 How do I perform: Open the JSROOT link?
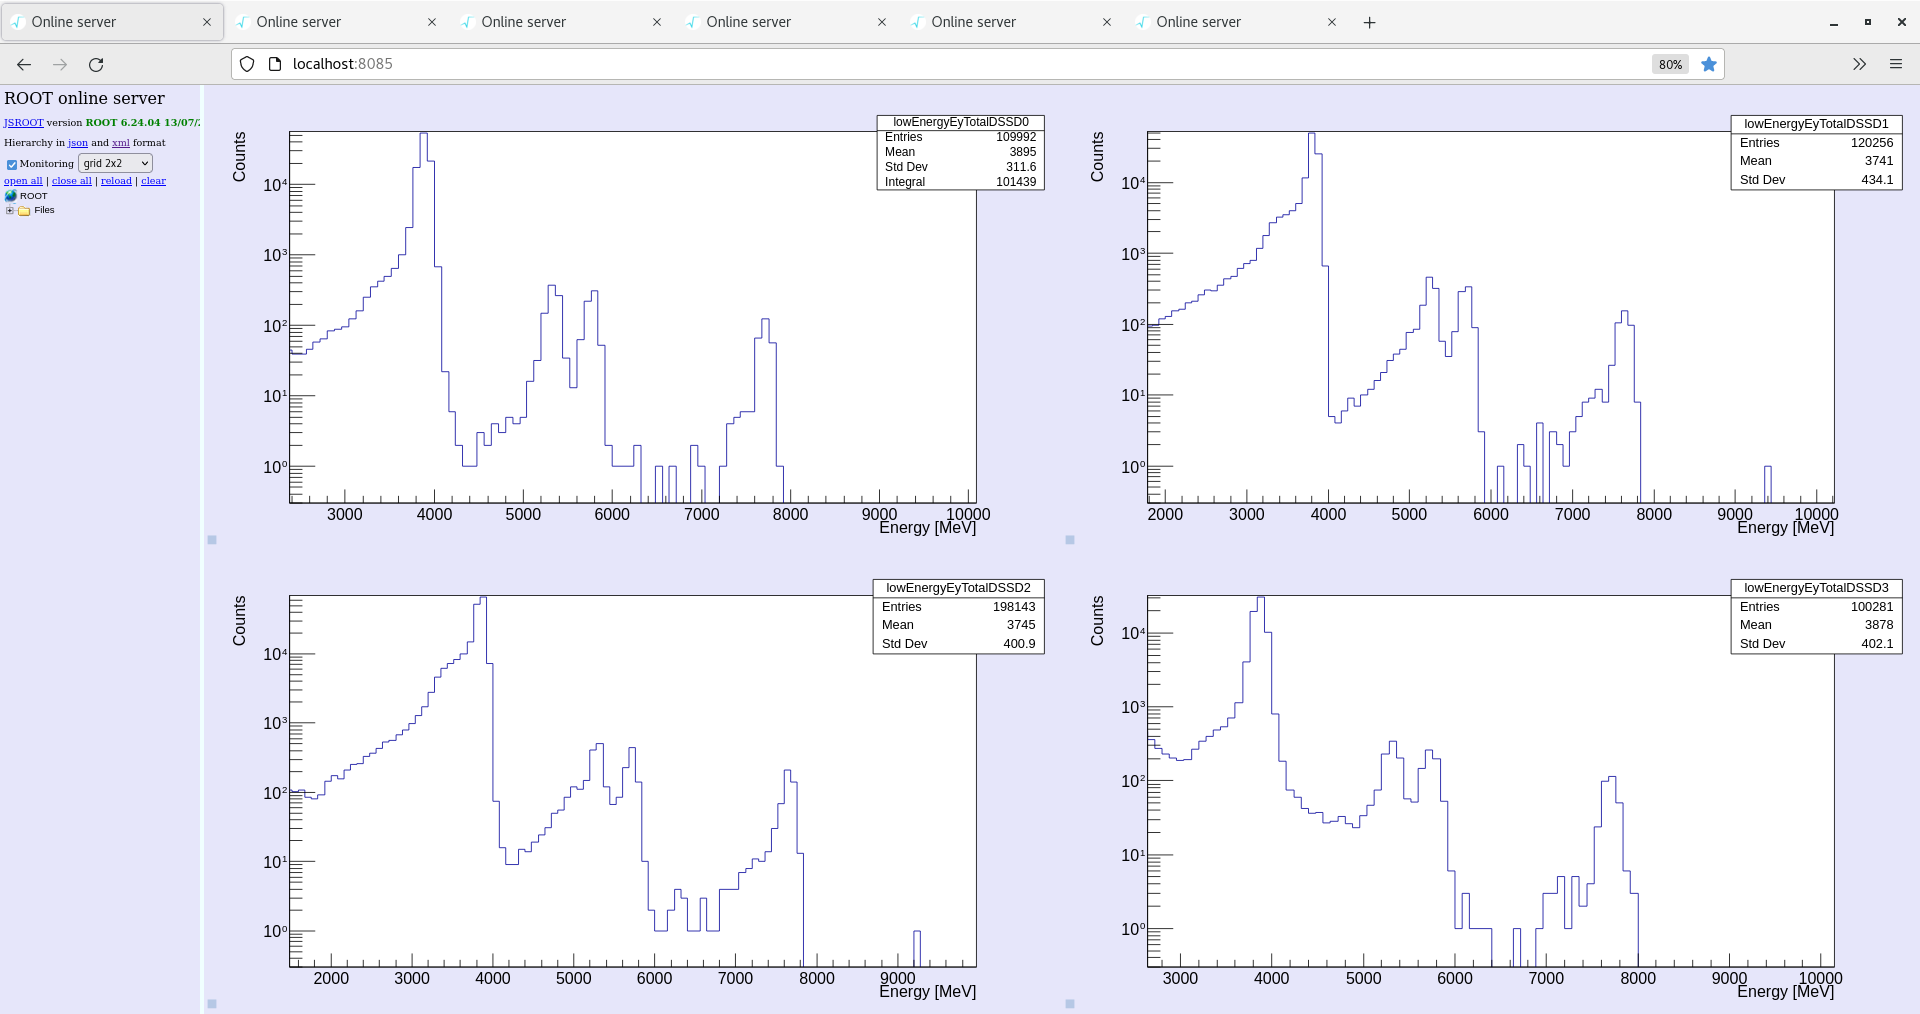[x=23, y=123]
